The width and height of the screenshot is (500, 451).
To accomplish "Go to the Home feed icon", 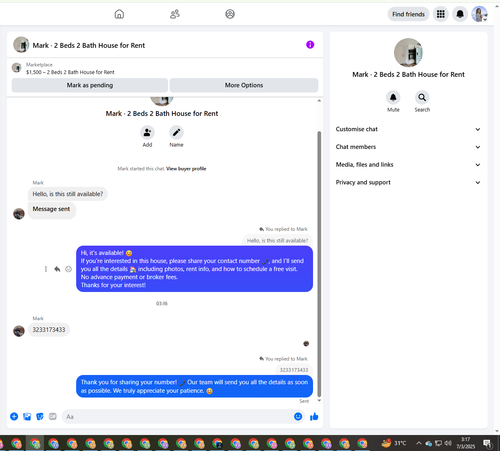I will [x=119, y=14].
